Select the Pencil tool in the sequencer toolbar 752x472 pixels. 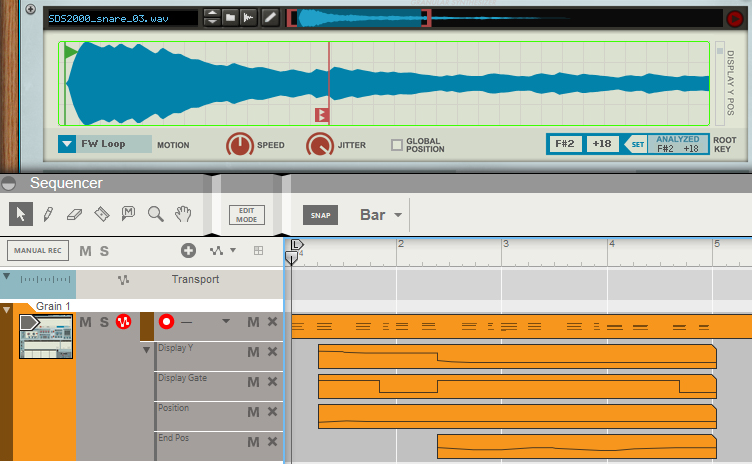[47, 213]
